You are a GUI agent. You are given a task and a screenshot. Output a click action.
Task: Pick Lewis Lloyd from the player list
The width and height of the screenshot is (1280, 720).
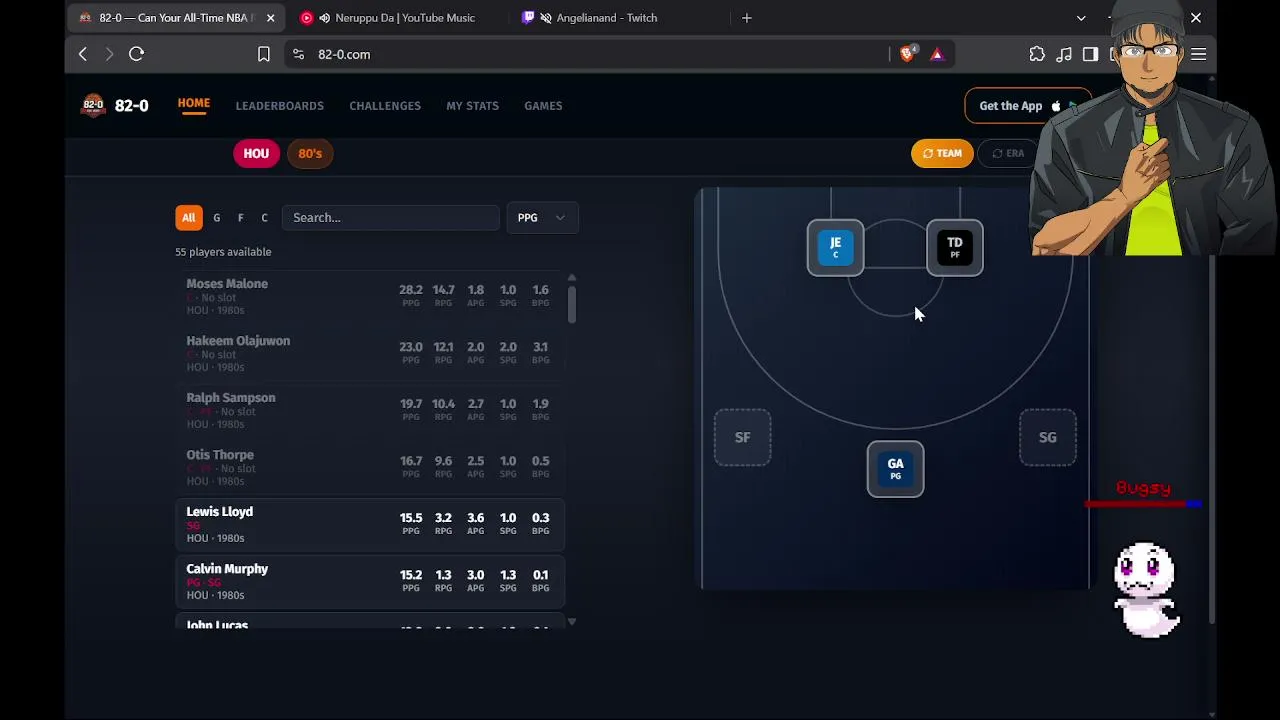click(x=370, y=525)
